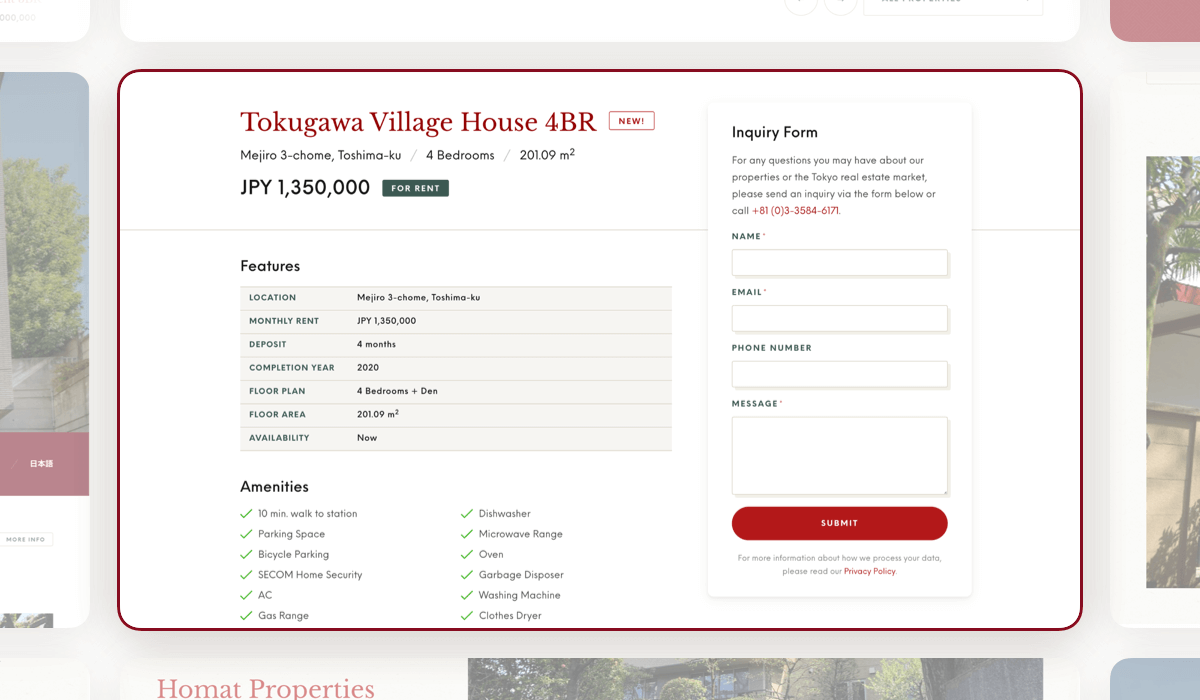Screen dimensions: 1200x700
Task: Click the checkmark beside SECOM Home Security
Action: (246, 575)
